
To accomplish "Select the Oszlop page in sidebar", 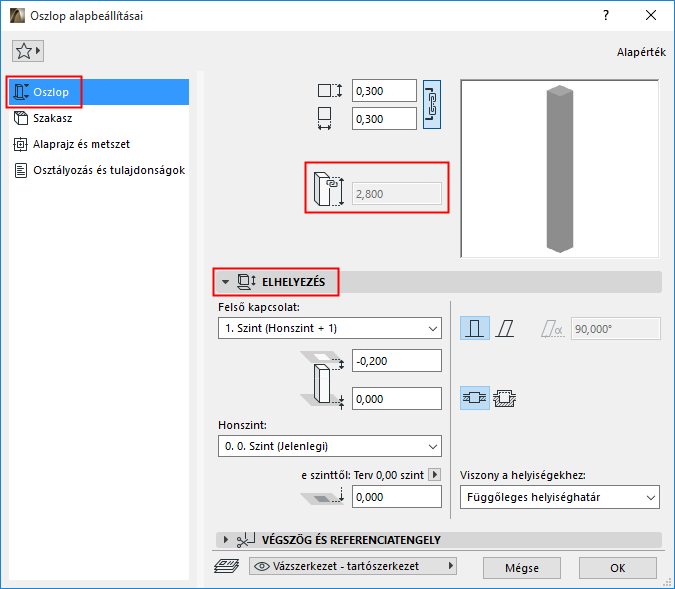I will (x=99, y=92).
